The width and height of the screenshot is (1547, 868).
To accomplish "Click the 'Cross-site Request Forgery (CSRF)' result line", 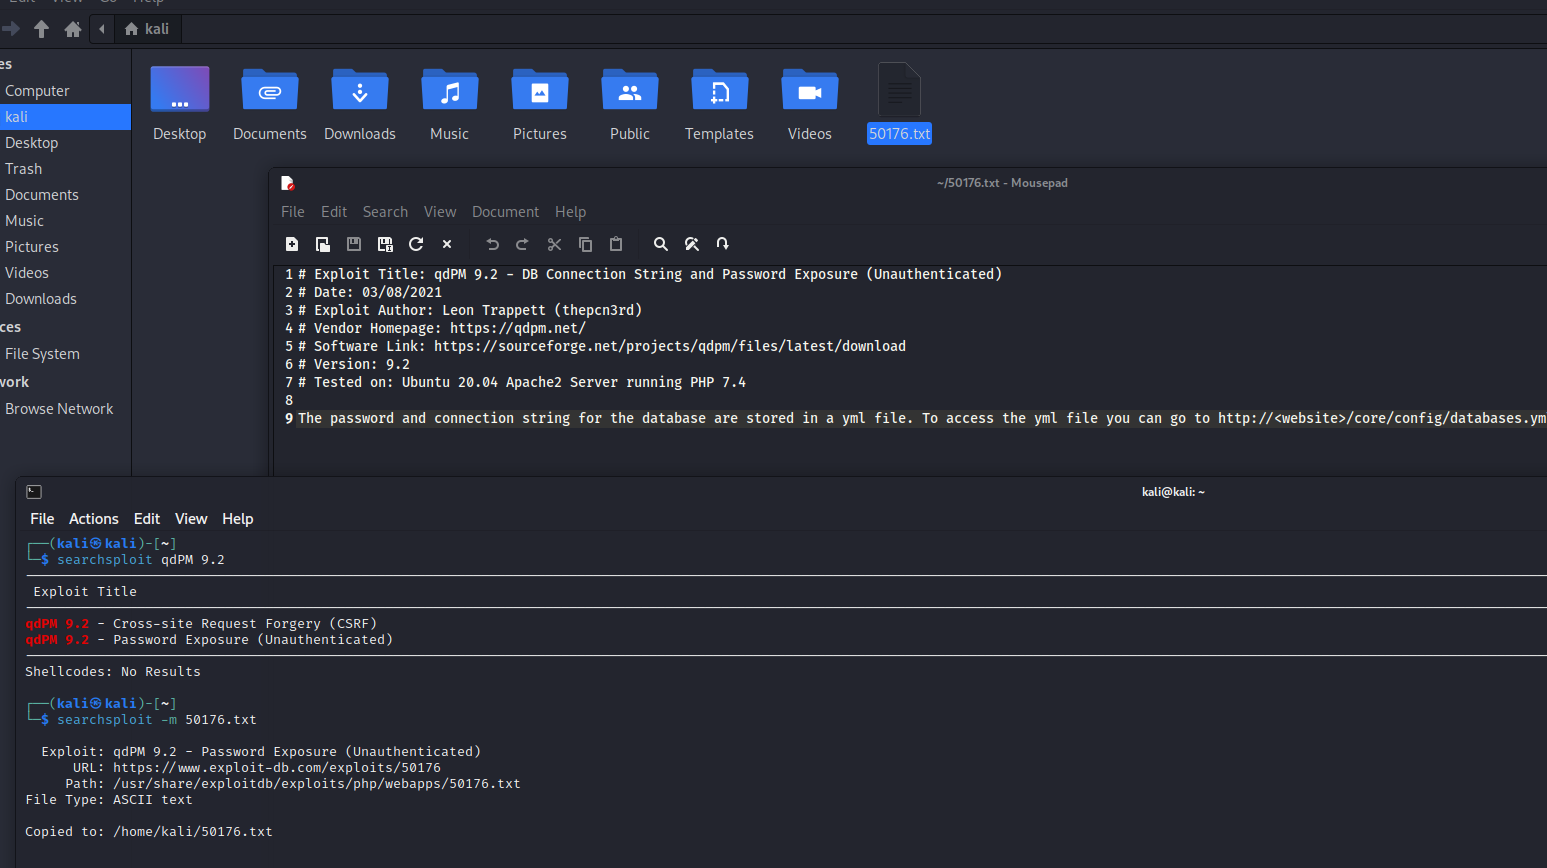I will coord(201,624).
